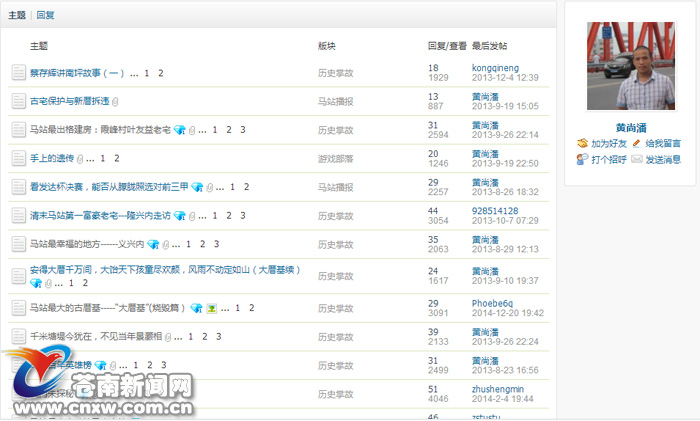Click thread icon beside 千米塘堤今犹在

pyautogui.click(x=19, y=337)
